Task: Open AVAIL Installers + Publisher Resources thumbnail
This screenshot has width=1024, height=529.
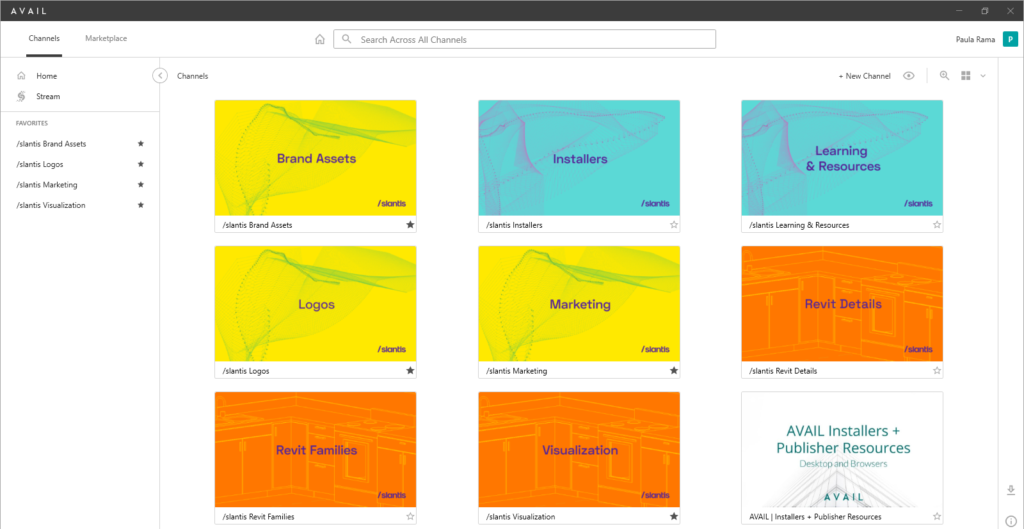Action: point(842,449)
